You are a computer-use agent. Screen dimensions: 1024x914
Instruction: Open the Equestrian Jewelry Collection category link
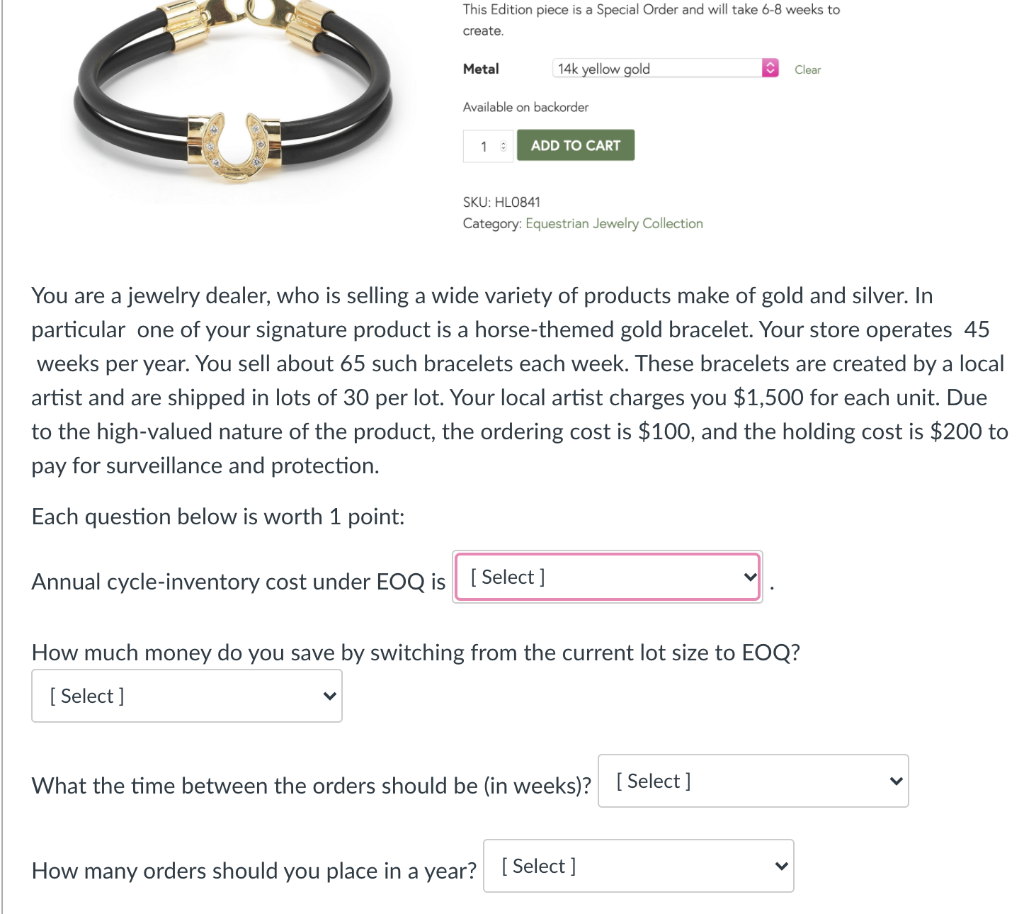[x=614, y=223]
